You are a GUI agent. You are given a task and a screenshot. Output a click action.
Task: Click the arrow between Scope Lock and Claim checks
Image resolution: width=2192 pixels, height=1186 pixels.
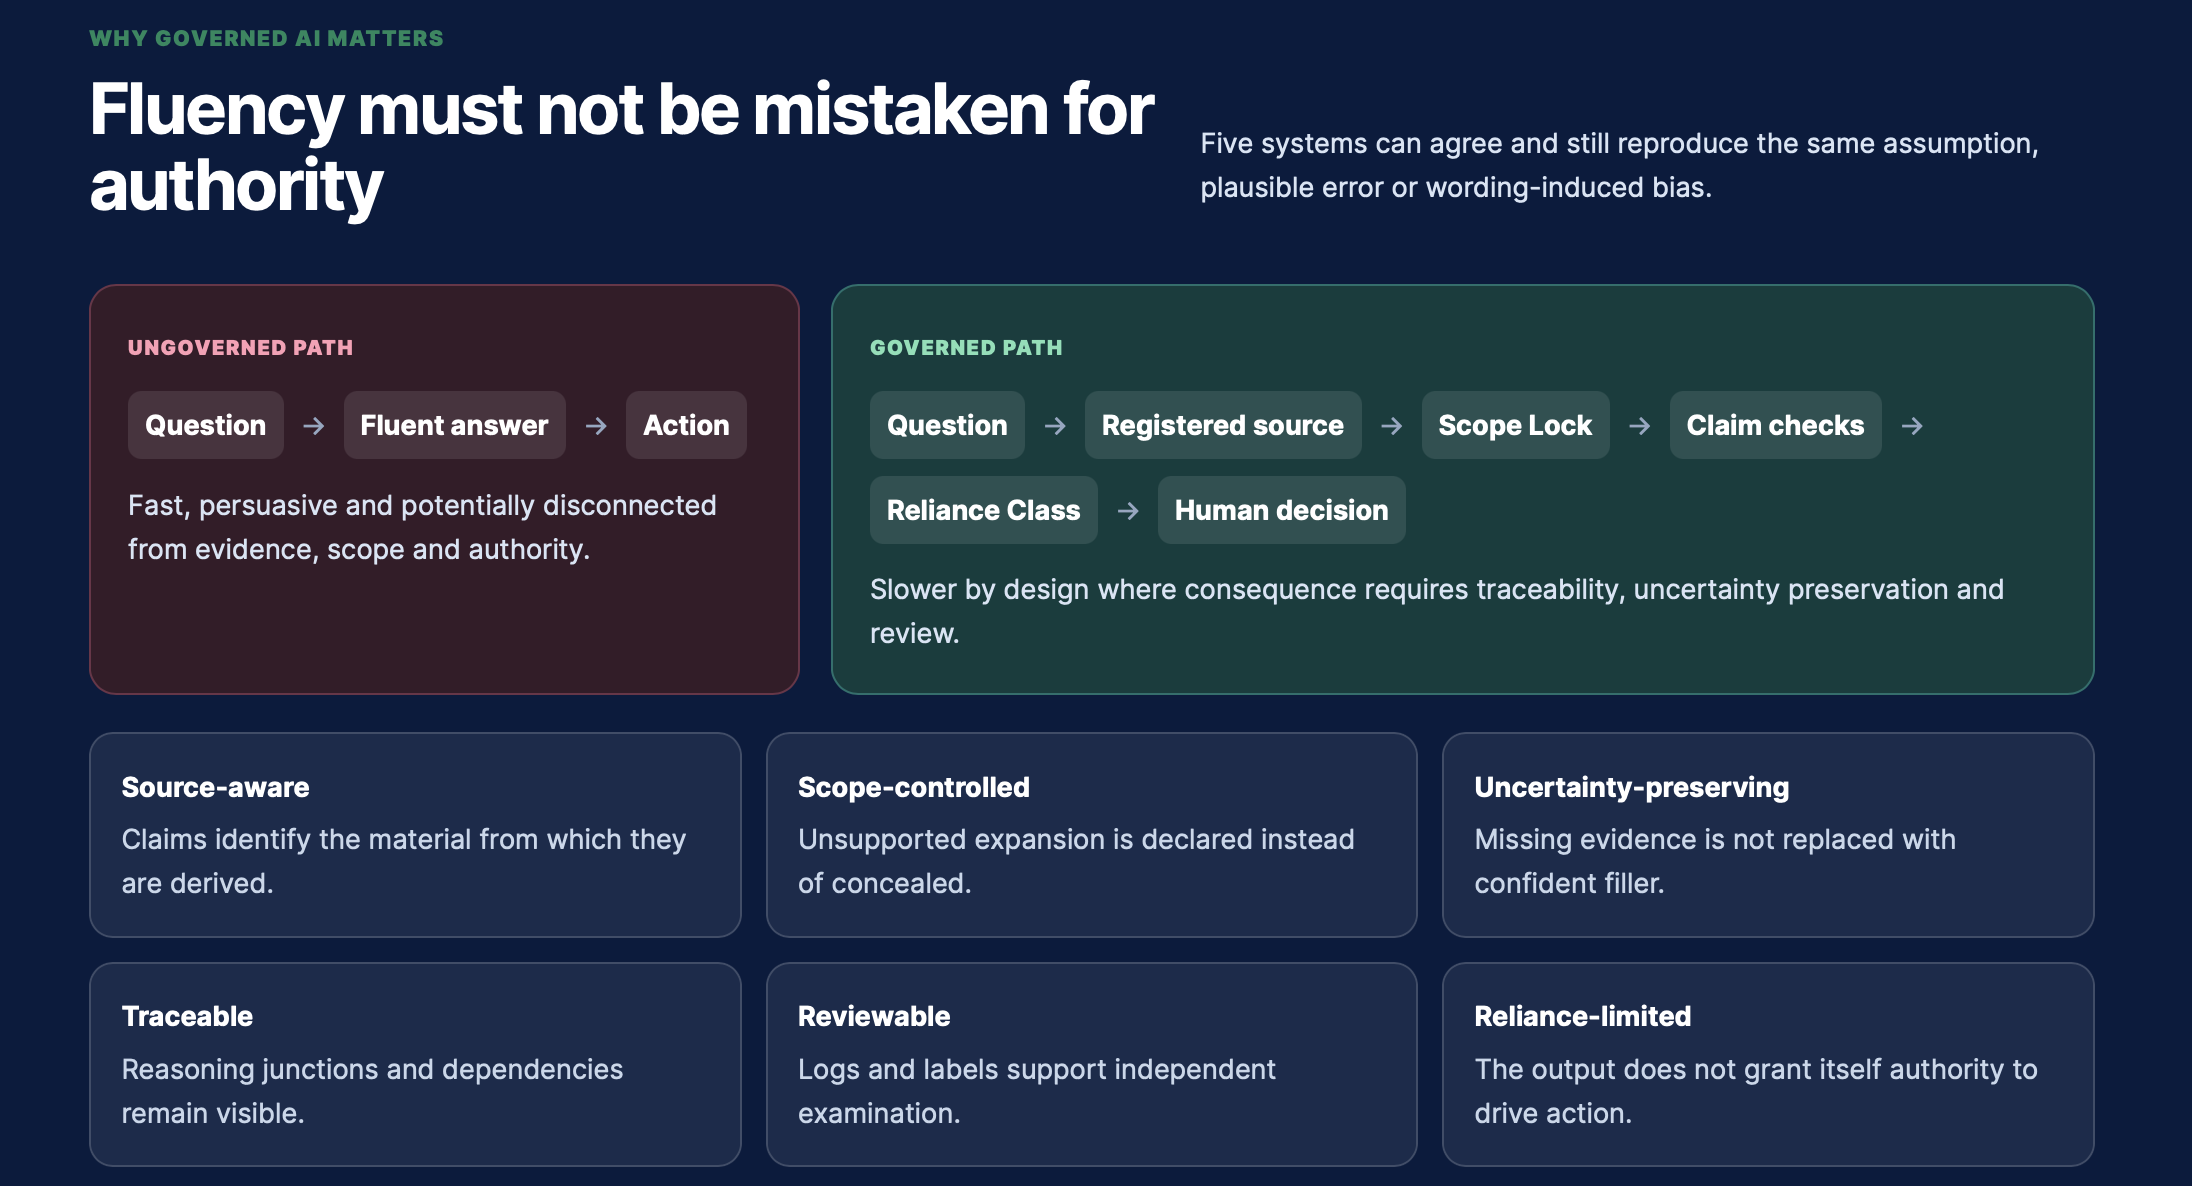1639,426
